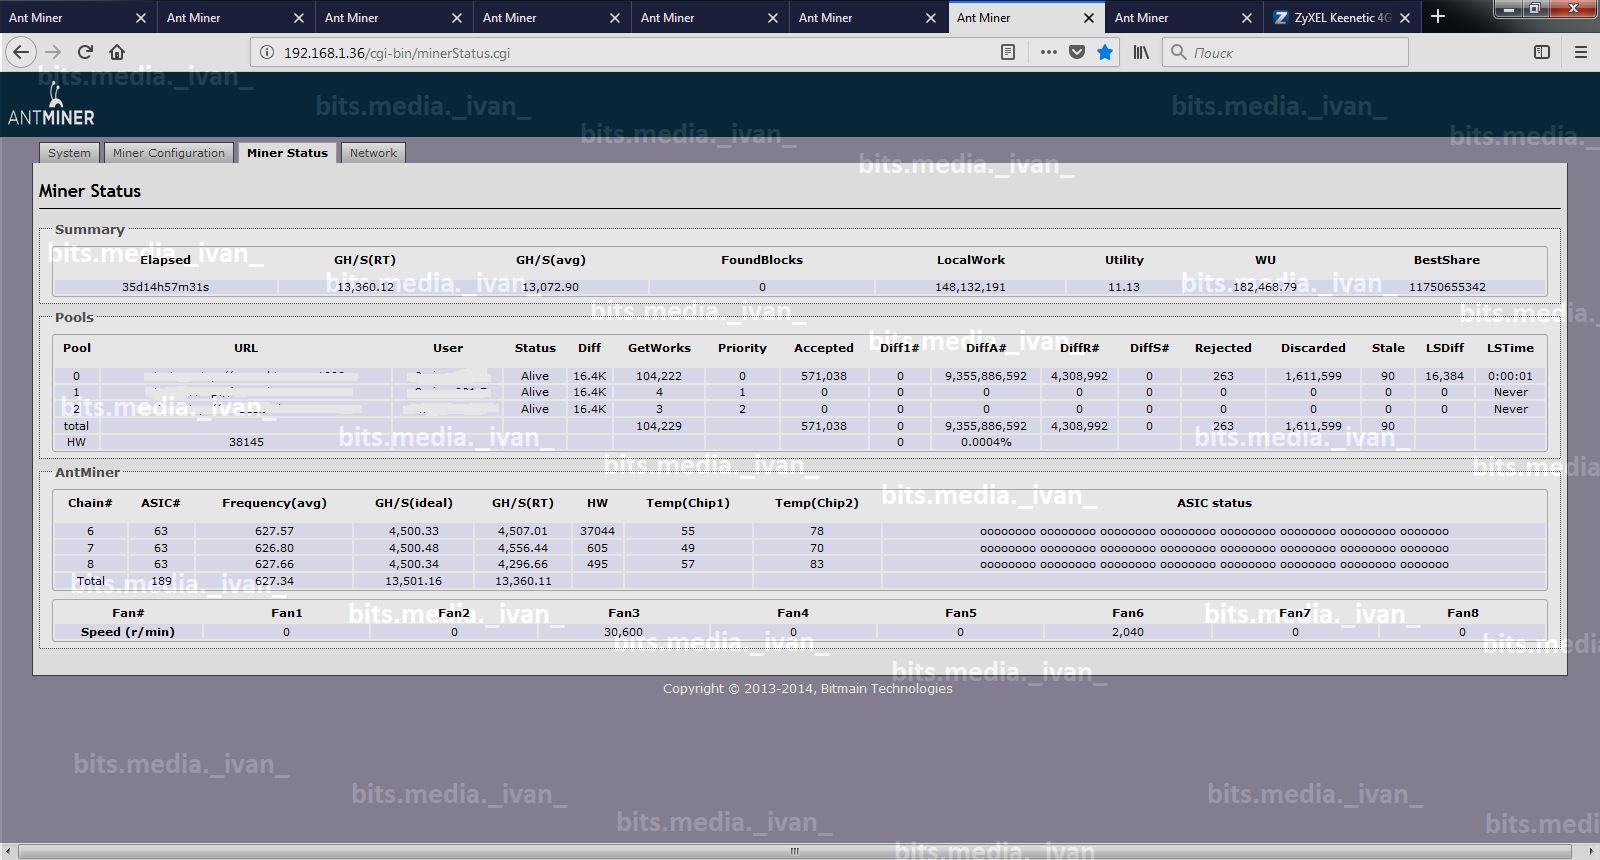
Task: Click the ASIC status column header
Action: tap(1214, 503)
